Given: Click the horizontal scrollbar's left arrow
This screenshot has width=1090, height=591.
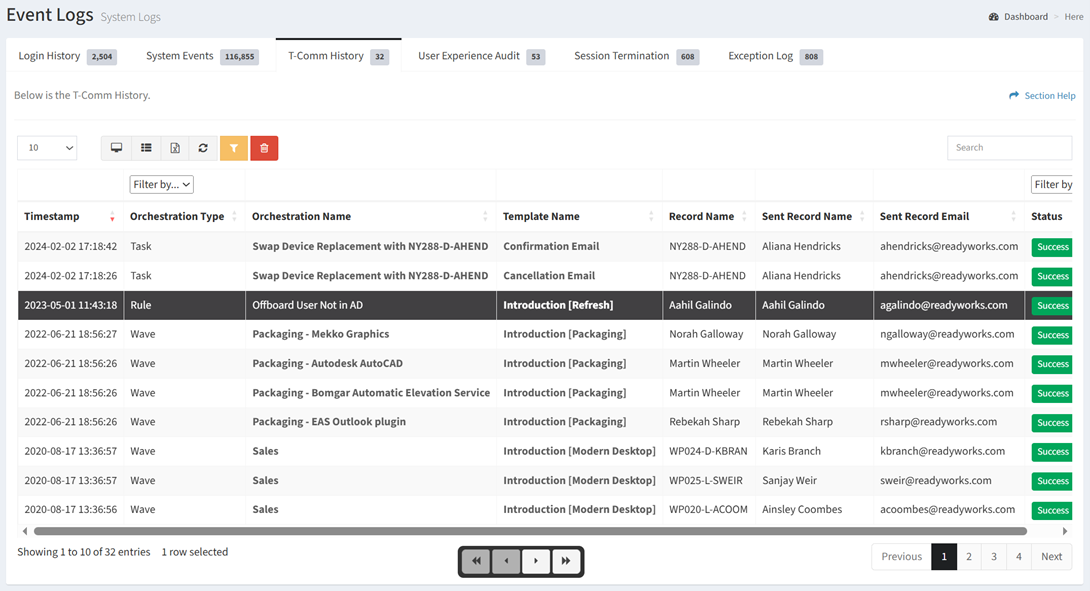Looking at the screenshot, I should pos(25,531).
